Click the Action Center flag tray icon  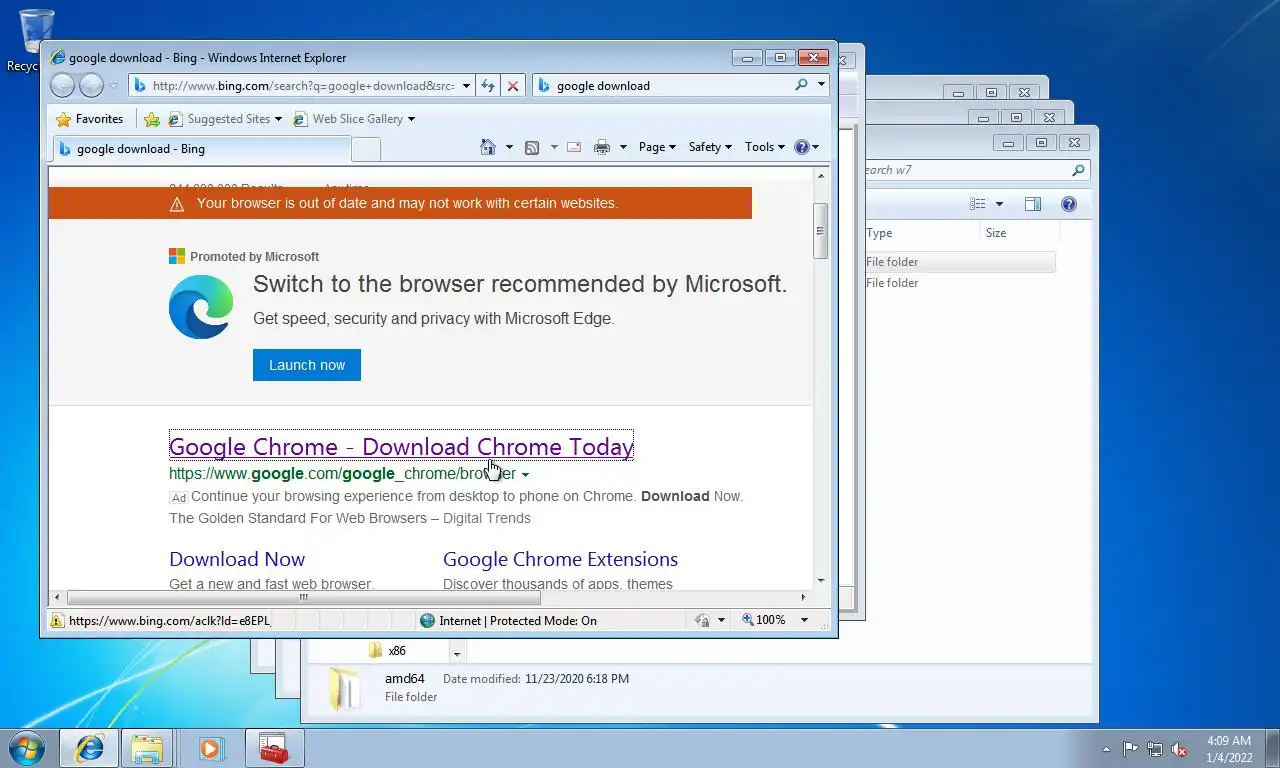click(x=1130, y=749)
